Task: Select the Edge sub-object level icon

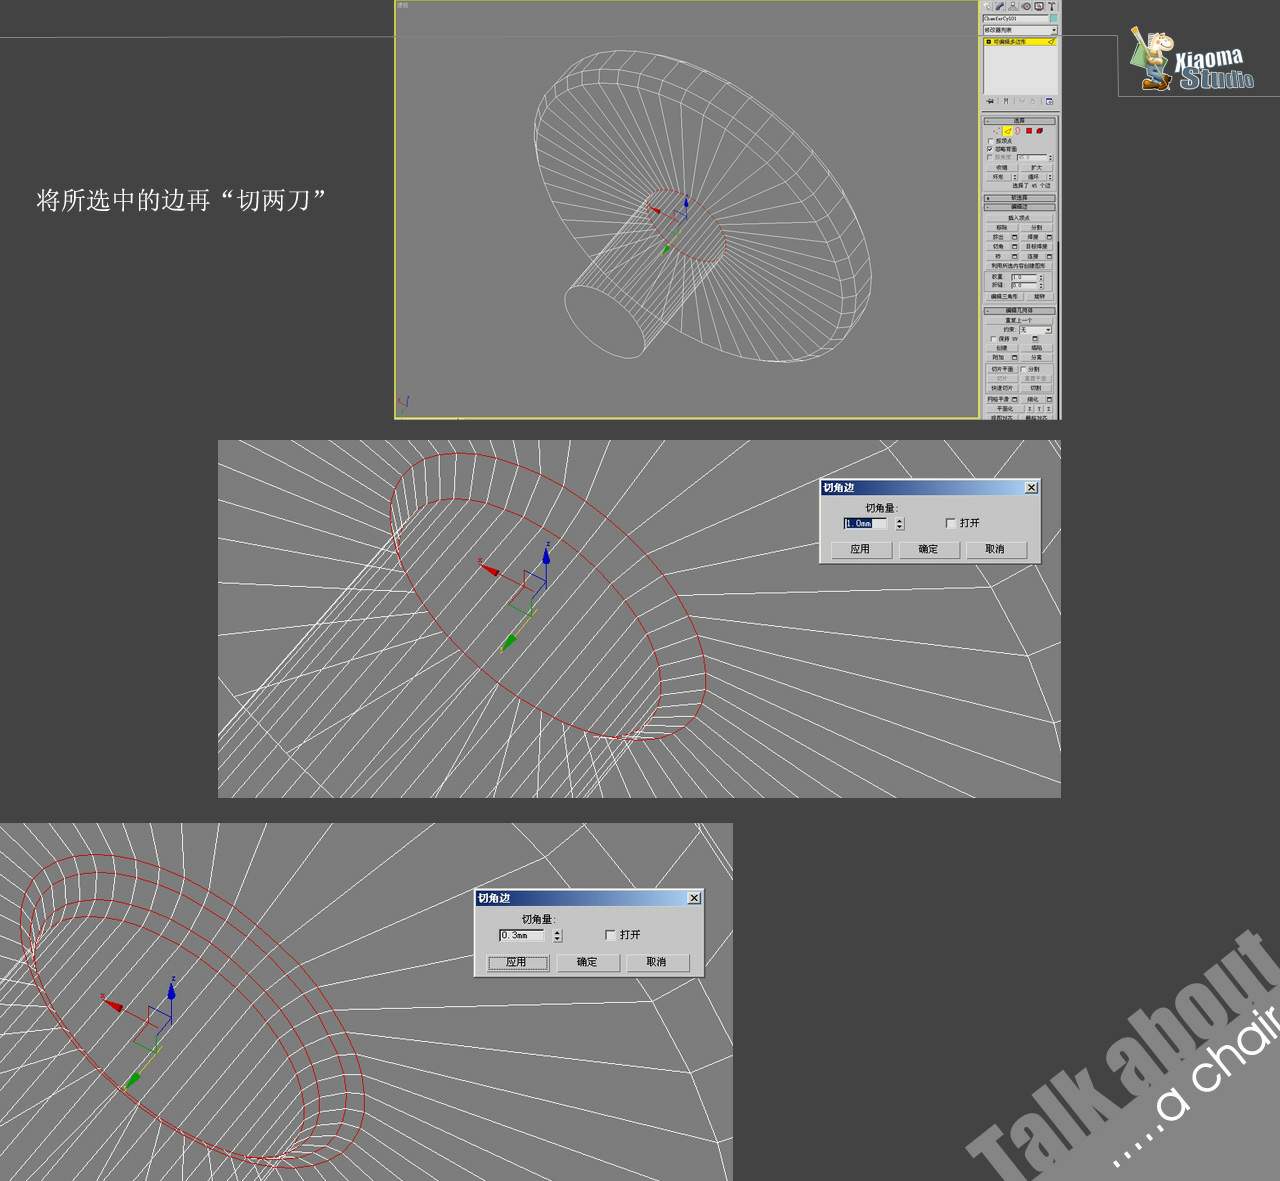Action: click(x=1008, y=131)
